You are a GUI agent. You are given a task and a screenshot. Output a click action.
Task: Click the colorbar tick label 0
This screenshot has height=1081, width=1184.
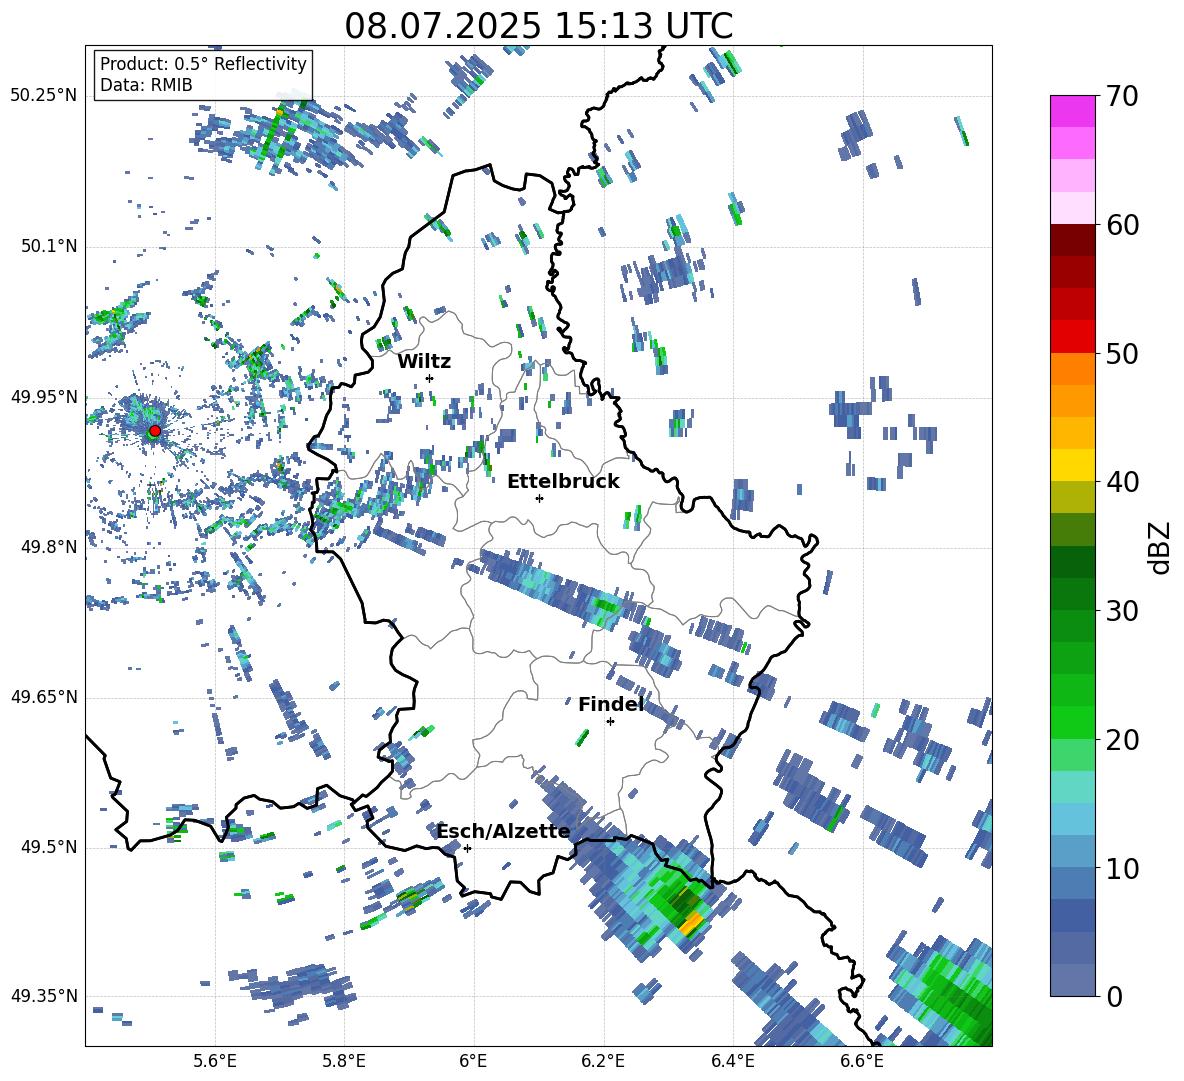click(1114, 996)
